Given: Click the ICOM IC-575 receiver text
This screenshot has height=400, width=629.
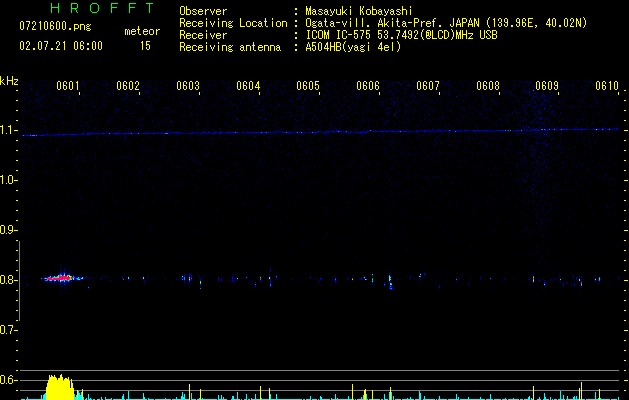Looking at the screenshot, I should point(401,35).
